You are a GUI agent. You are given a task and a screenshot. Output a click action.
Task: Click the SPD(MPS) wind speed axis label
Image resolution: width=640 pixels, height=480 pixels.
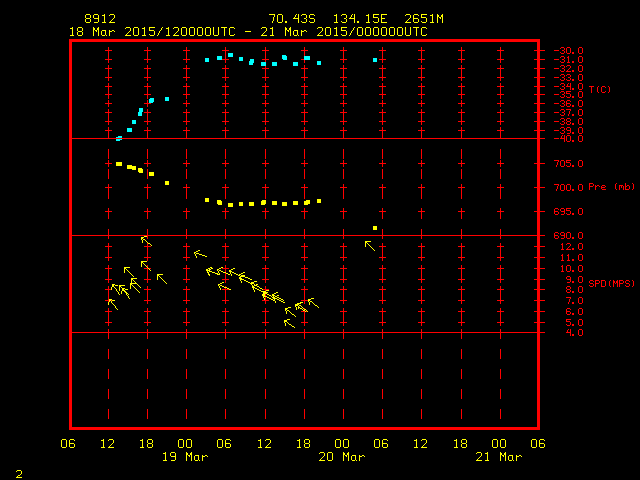click(611, 283)
